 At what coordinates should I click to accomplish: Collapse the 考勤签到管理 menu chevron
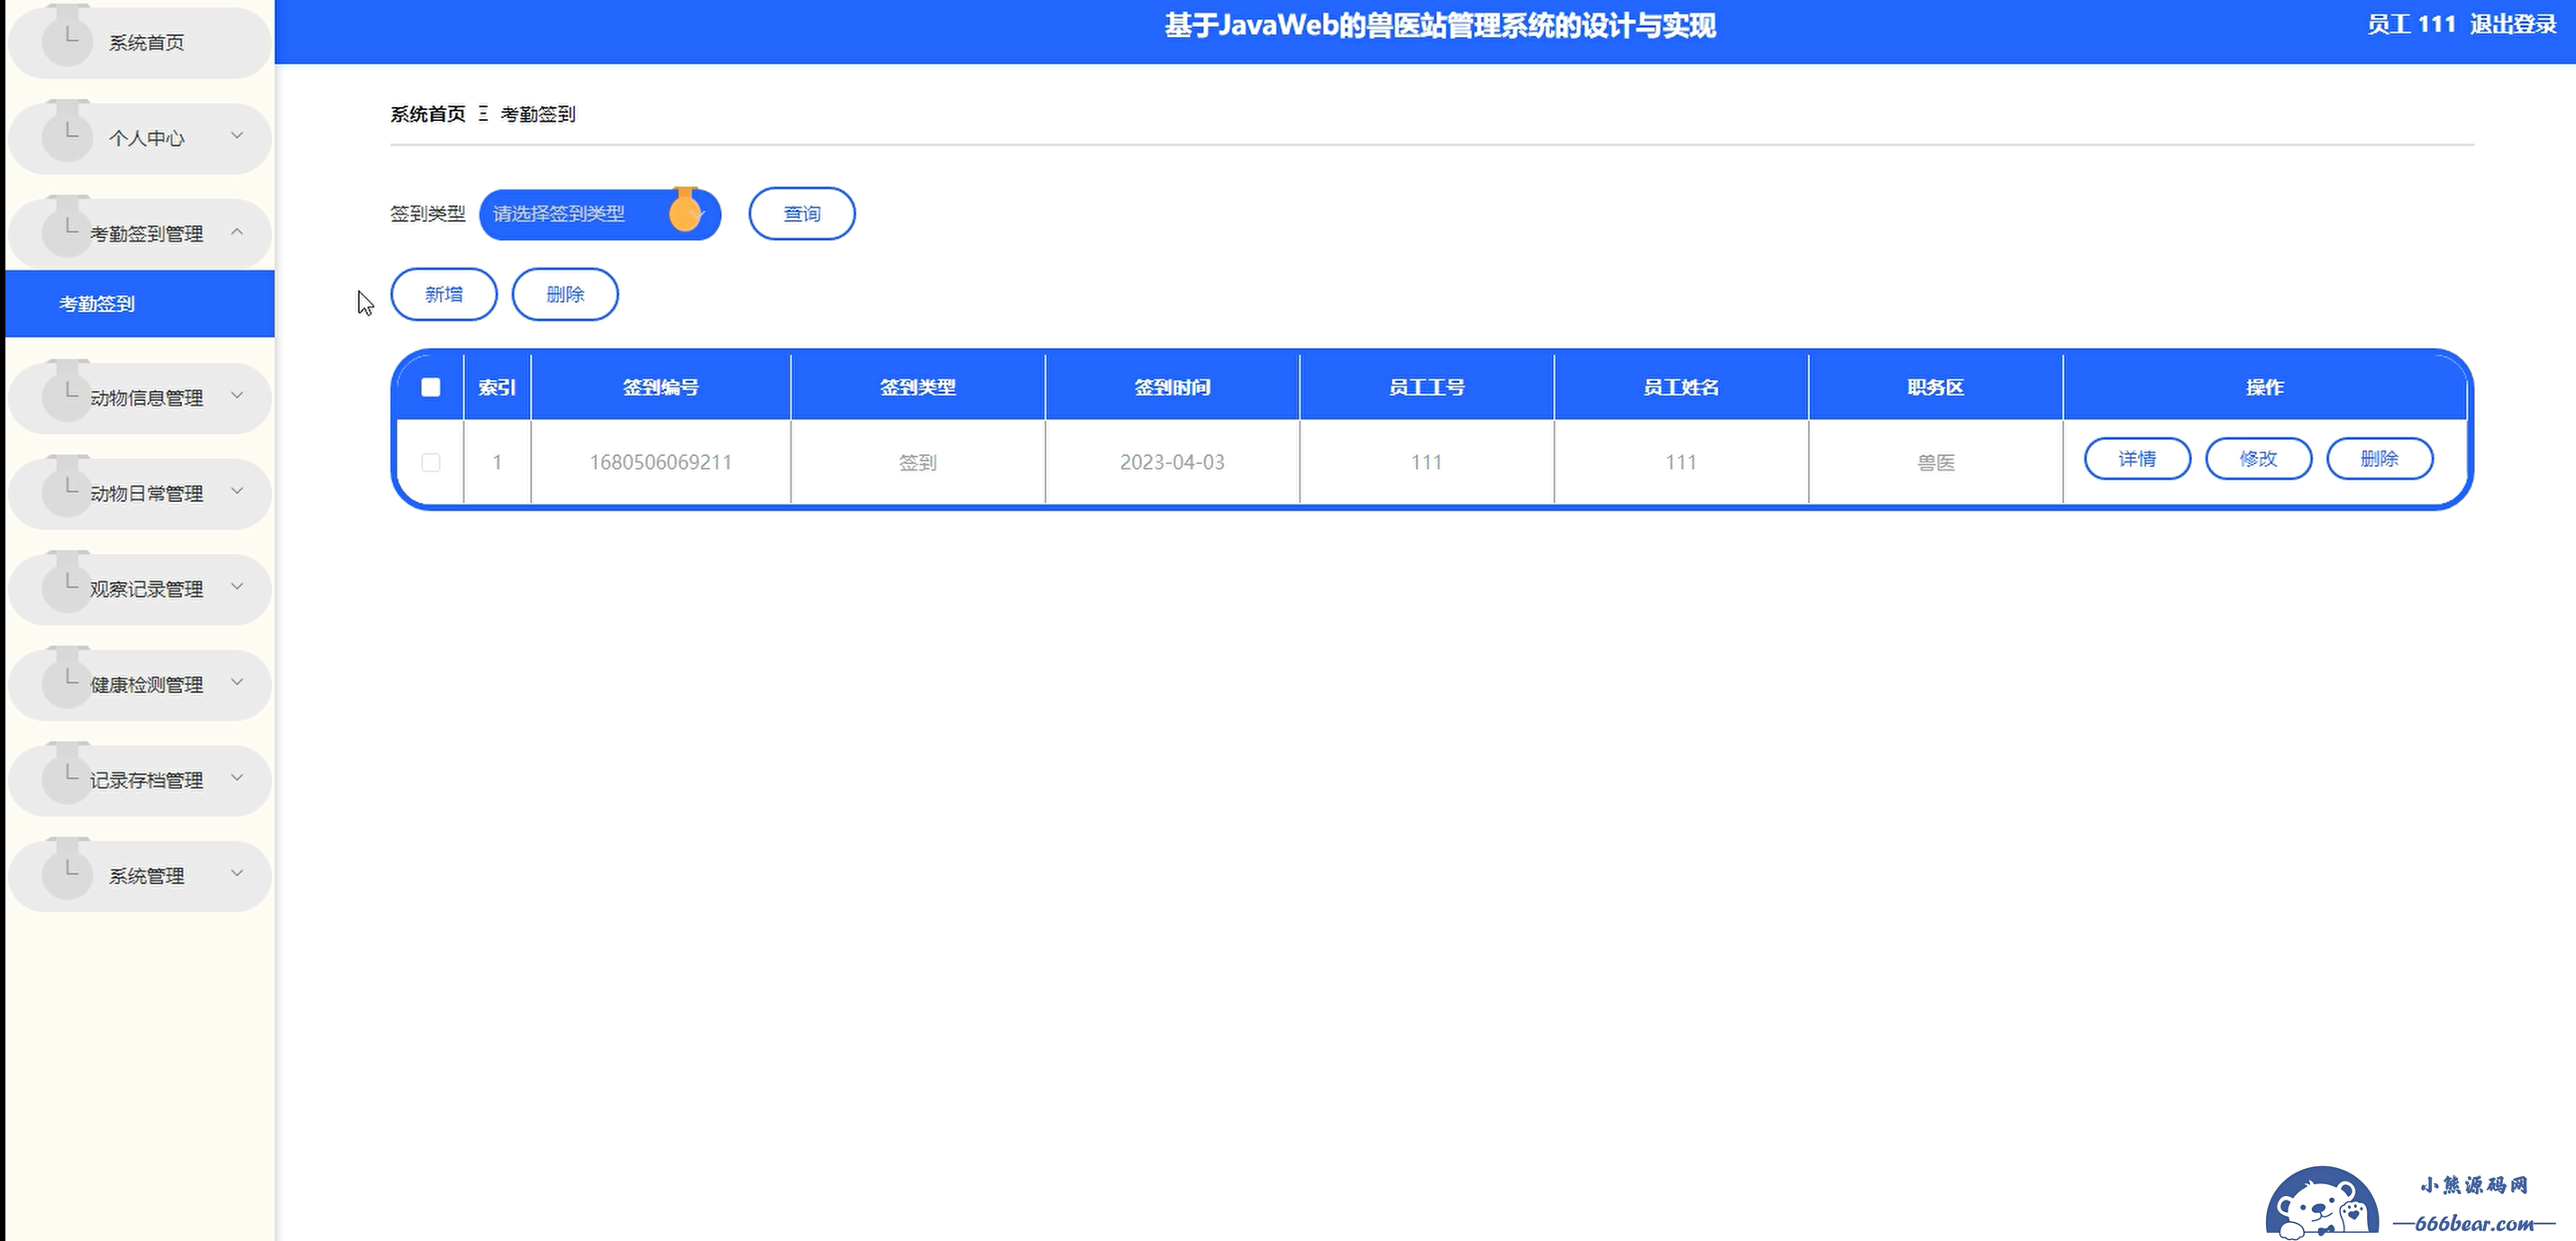[237, 232]
